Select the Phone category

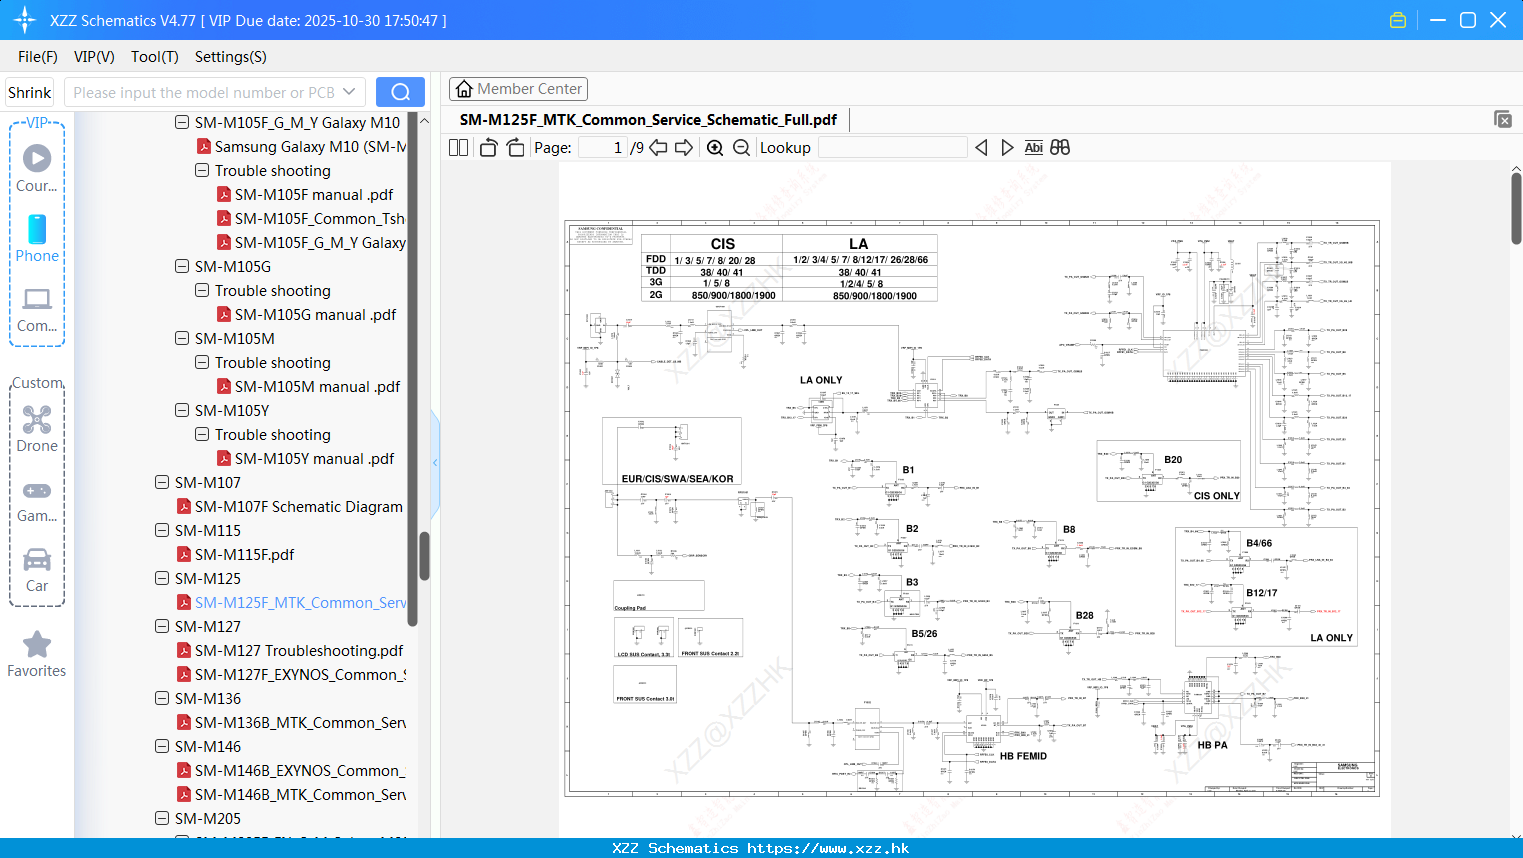(37, 238)
